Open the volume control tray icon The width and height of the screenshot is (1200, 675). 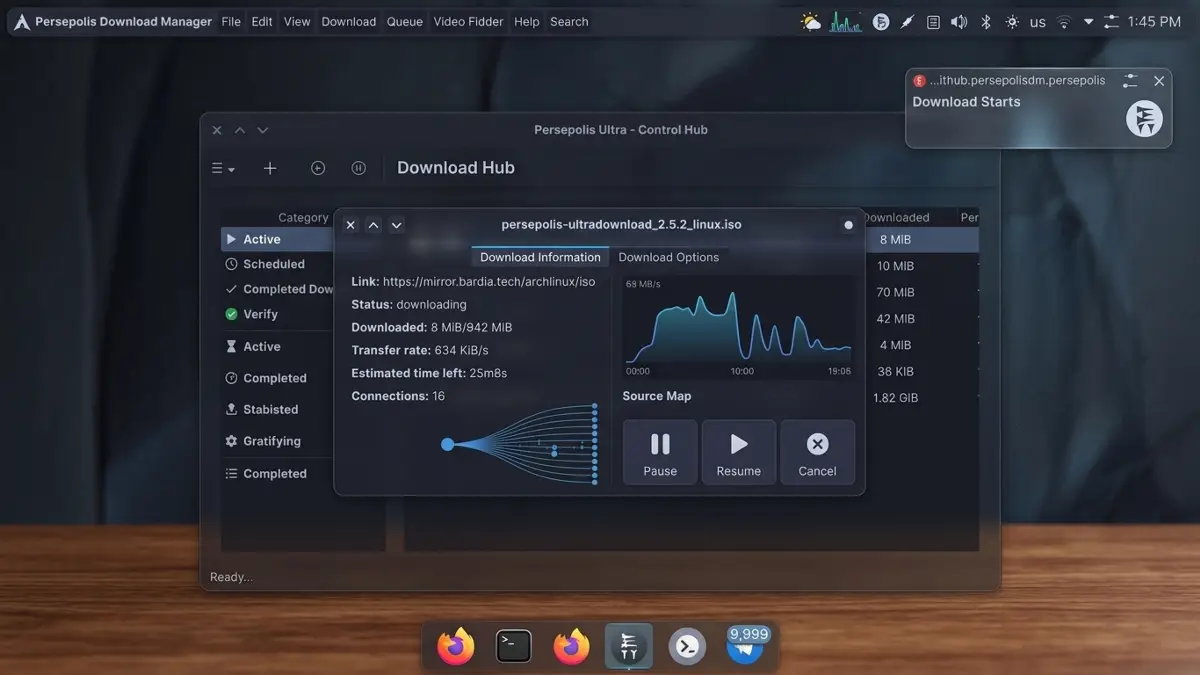click(959, 21)
